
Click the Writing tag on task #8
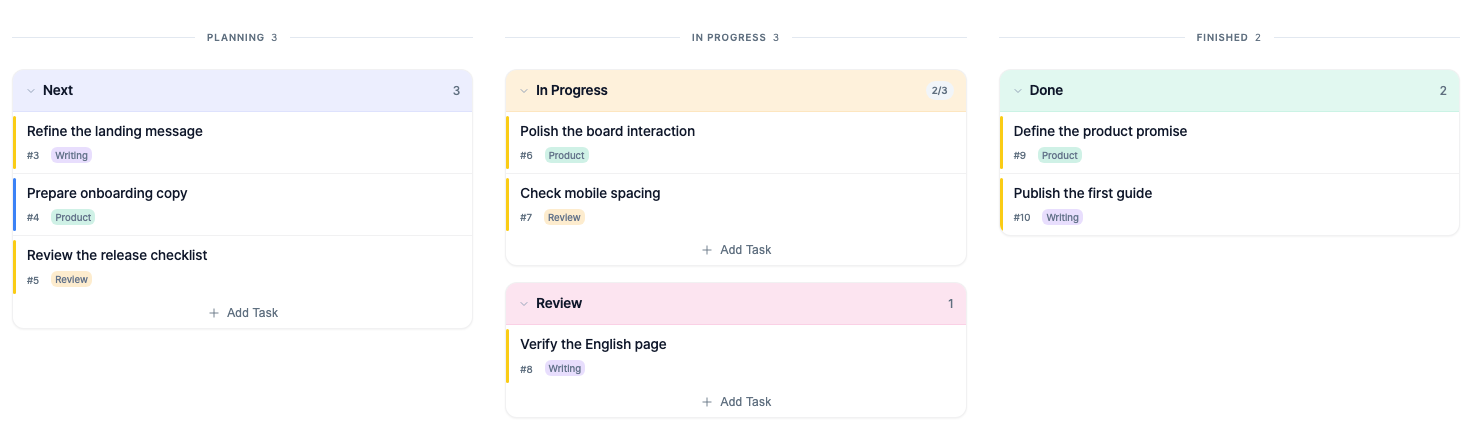pyautogui.click(x=564, y=369)
